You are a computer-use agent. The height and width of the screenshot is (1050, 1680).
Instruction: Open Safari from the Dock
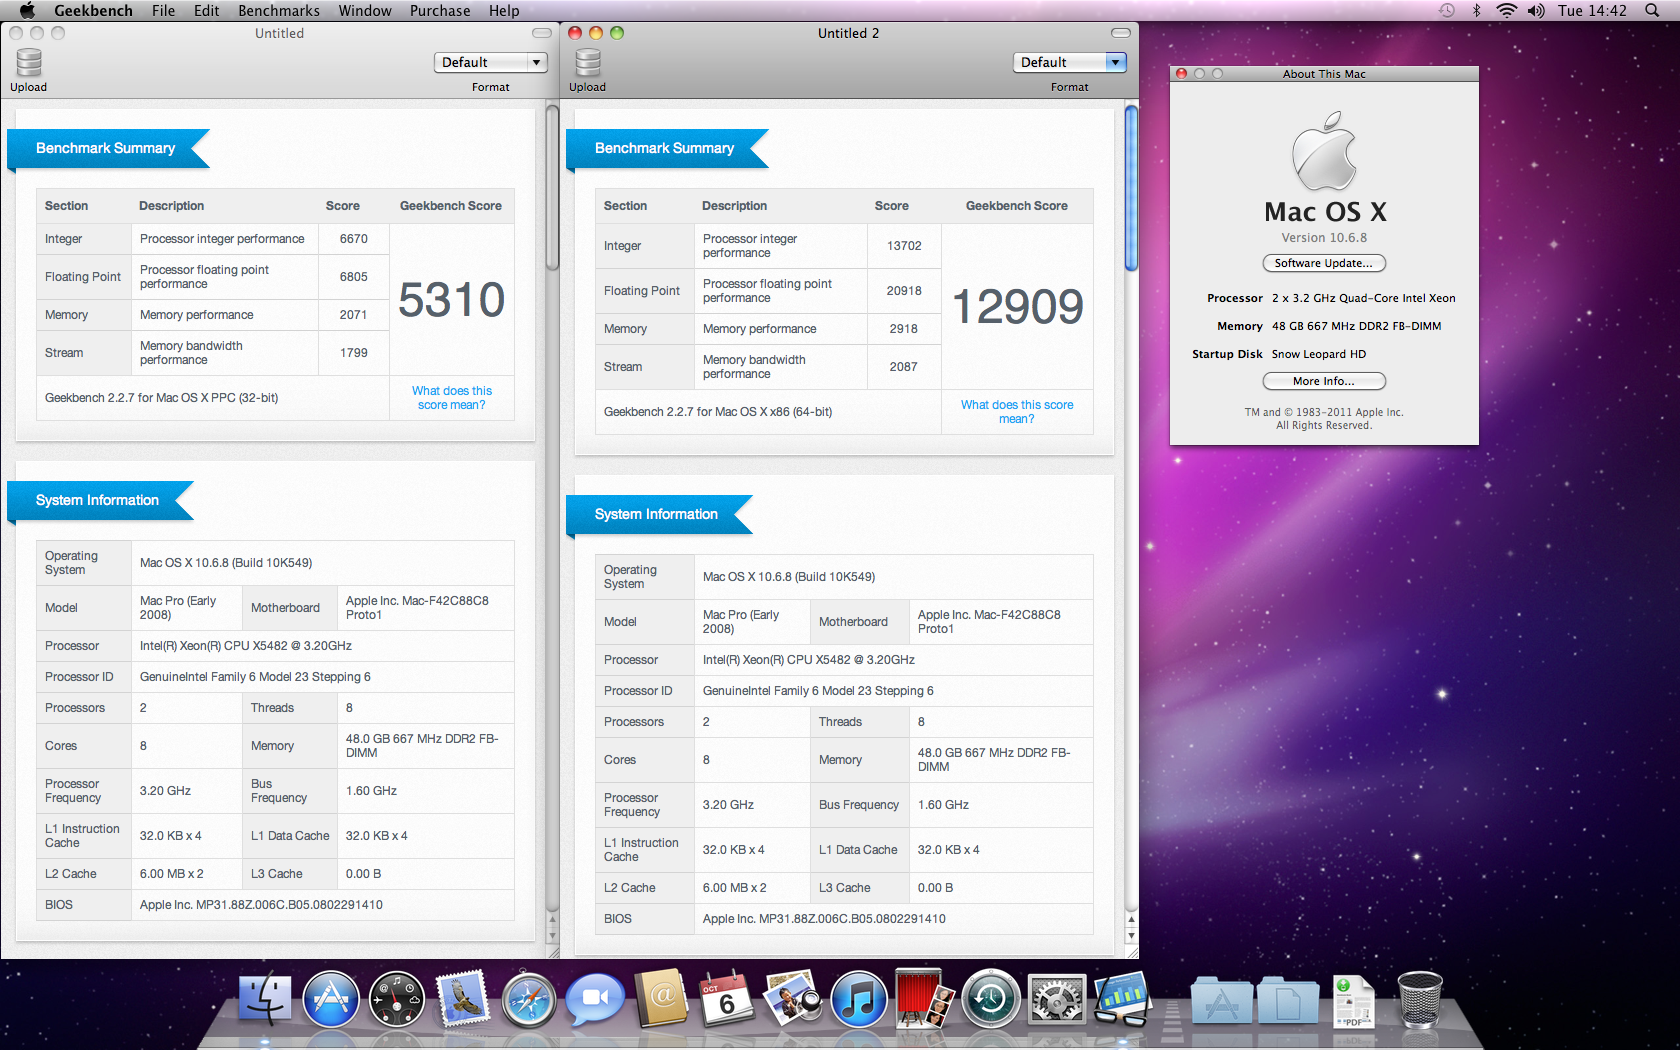click(x=529, y=1000)
